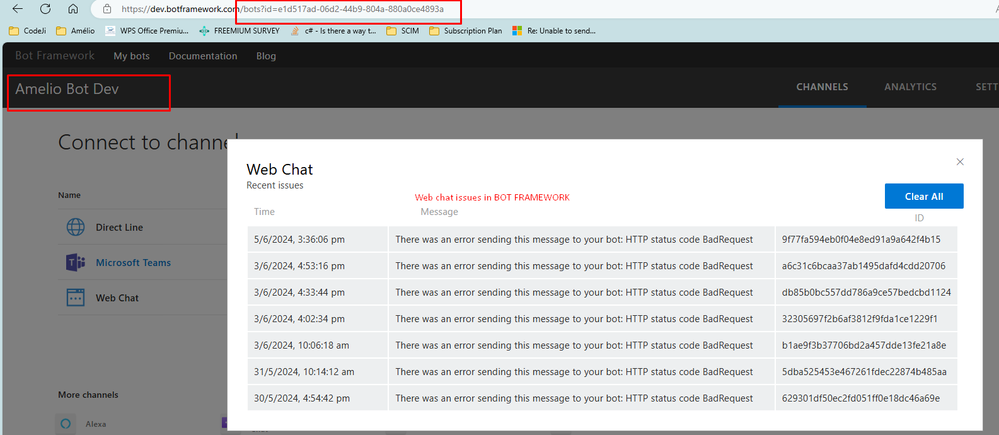Select time cell '3/6/2024, 4:53:16 pm'
Viewport: 999px width, 435px height.
pos(317,266)
